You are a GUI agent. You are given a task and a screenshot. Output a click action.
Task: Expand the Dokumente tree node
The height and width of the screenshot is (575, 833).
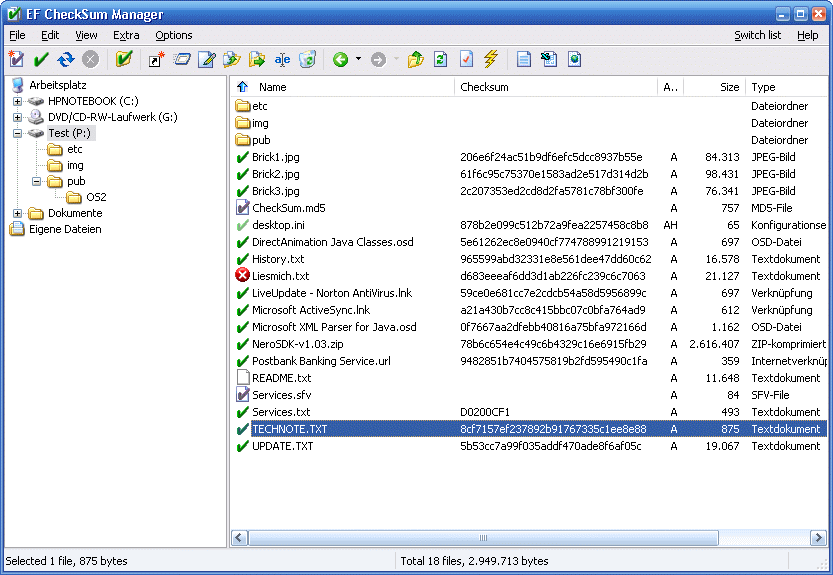[x=18, y=213]
